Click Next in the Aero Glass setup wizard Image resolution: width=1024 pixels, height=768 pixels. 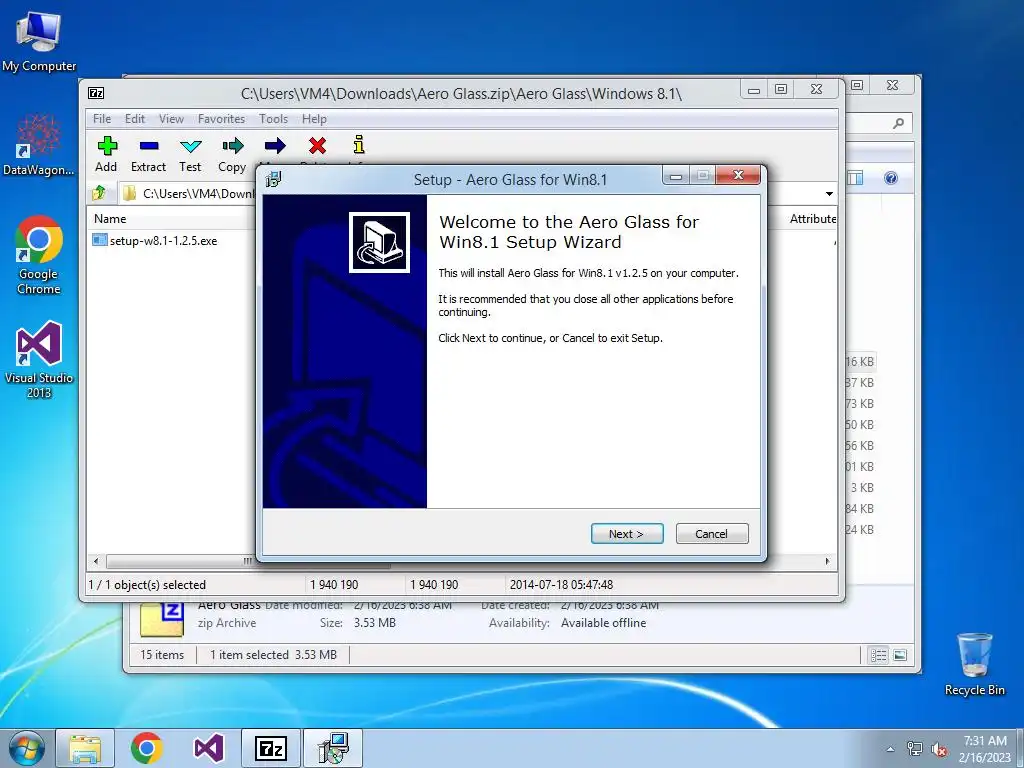[x=627, y=534]
